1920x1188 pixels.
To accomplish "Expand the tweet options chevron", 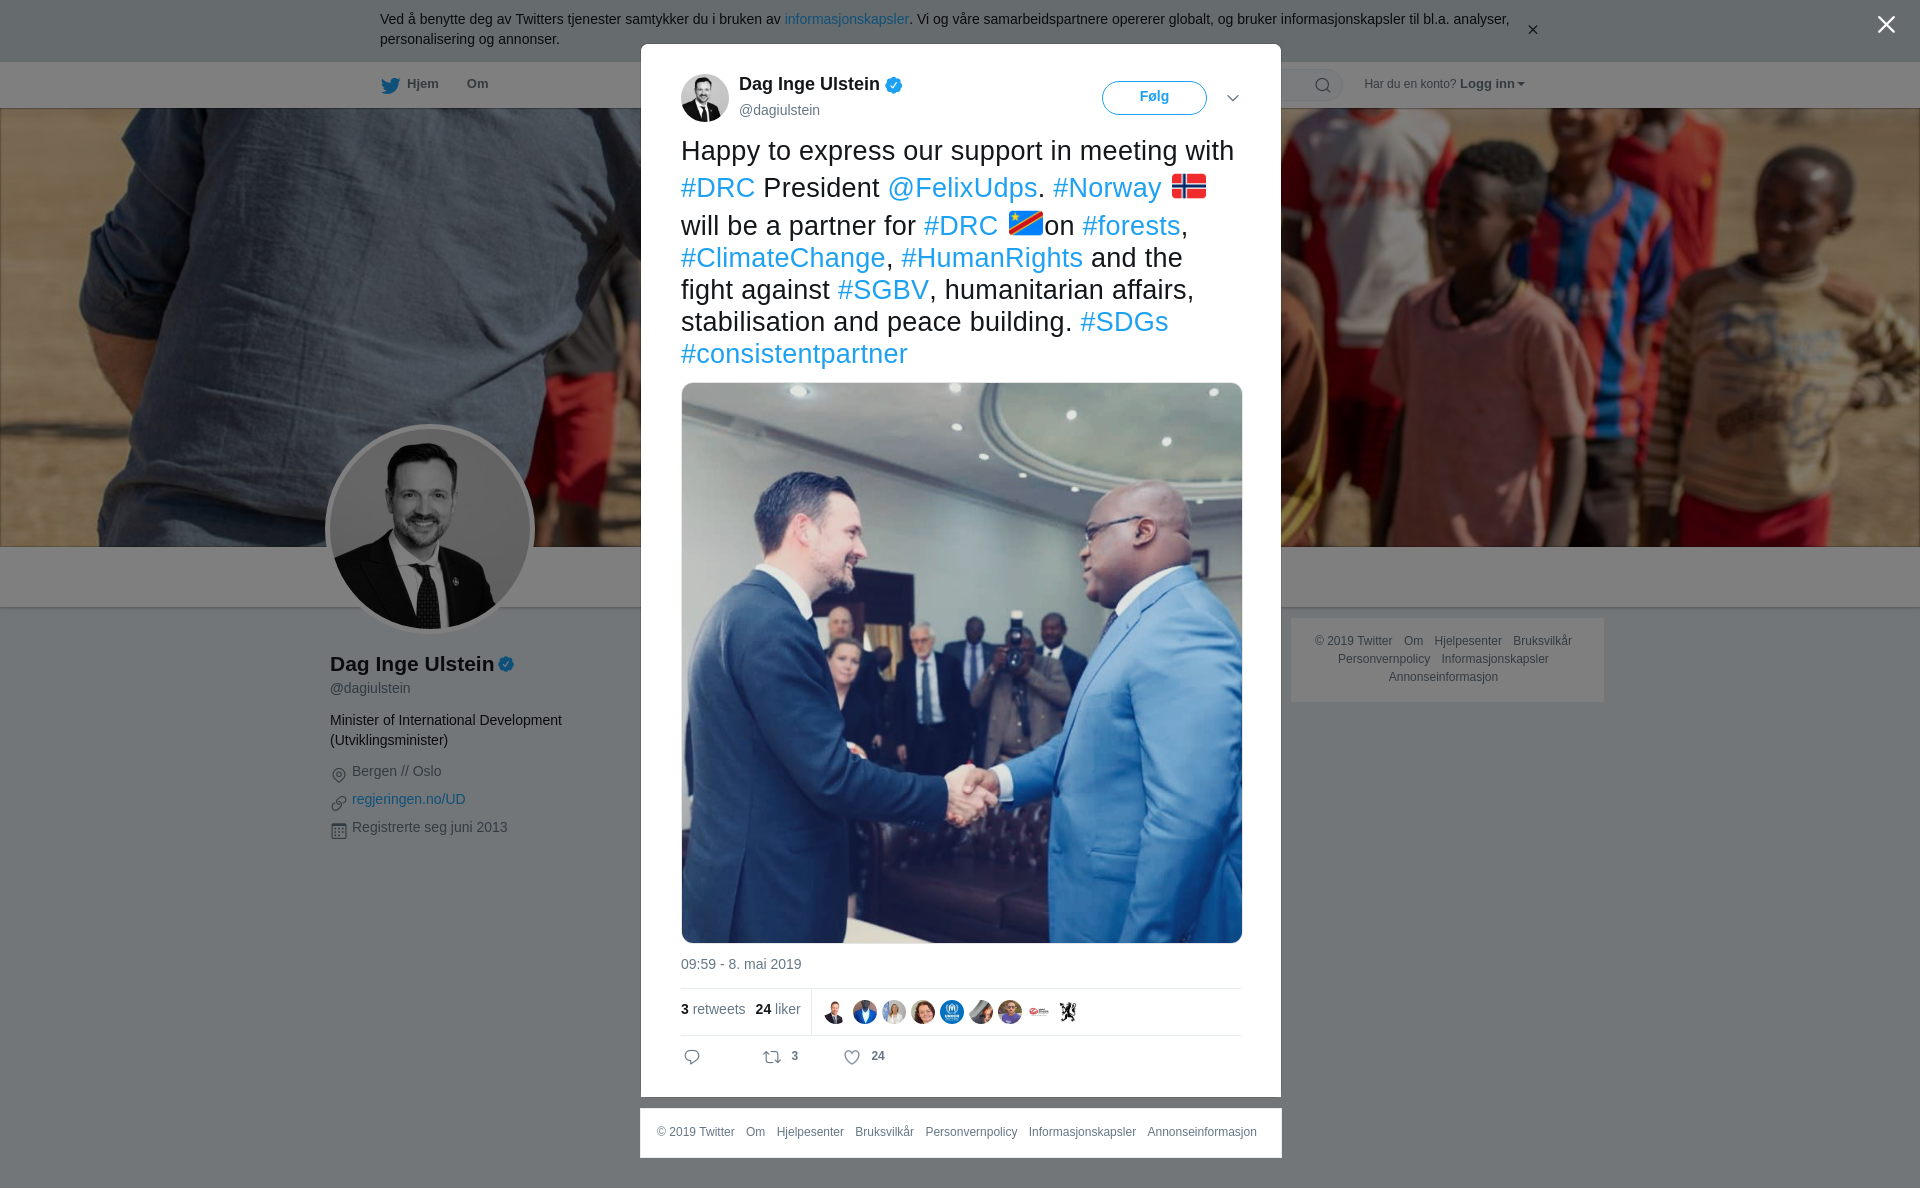I will (1233, 98).
